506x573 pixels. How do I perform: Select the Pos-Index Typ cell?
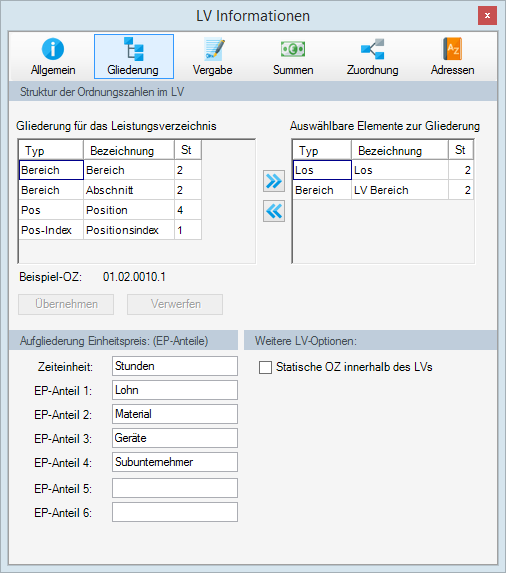51,230
